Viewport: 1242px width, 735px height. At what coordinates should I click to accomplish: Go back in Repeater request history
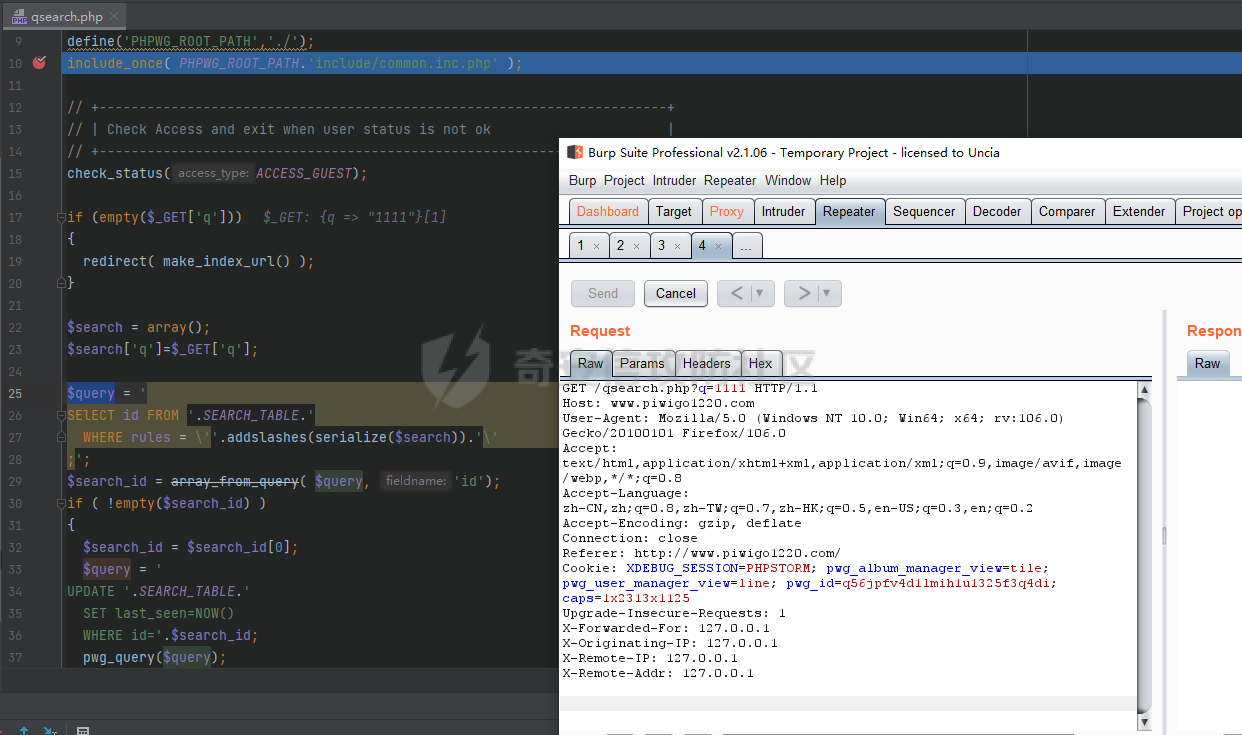click(x=736, y=293)
